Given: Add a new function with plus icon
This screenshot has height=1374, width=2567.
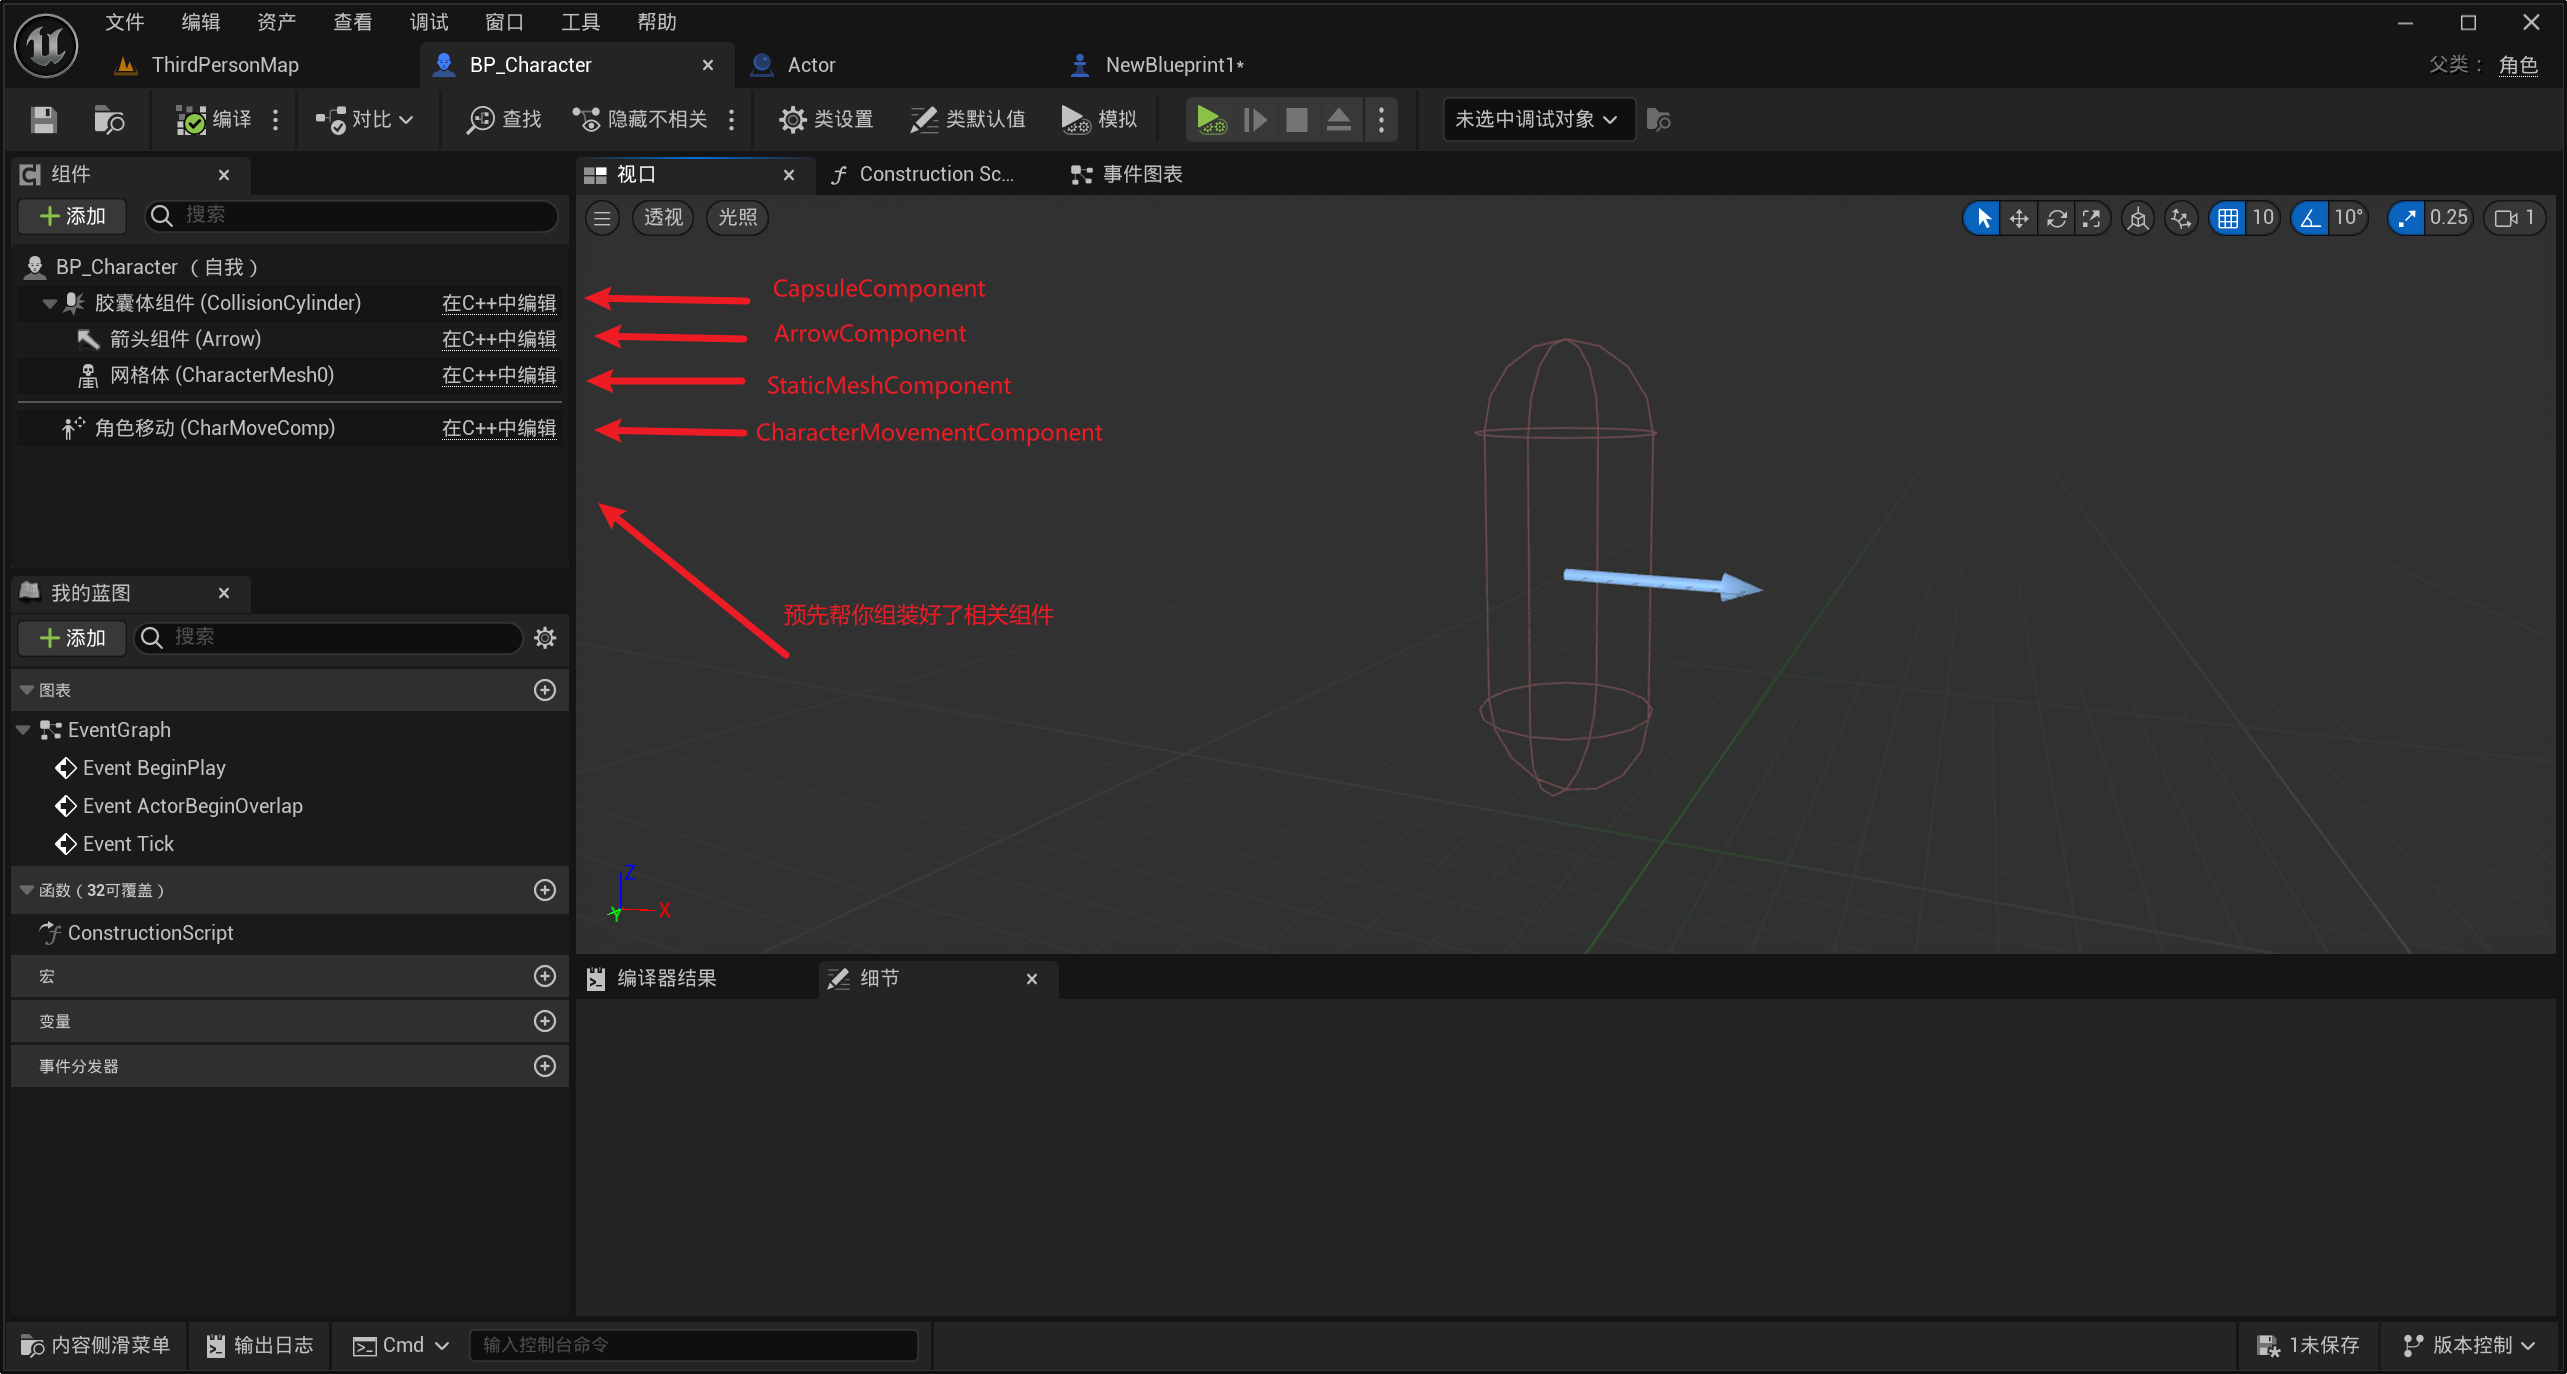Looking at the screenshot, I should point(545,890).
